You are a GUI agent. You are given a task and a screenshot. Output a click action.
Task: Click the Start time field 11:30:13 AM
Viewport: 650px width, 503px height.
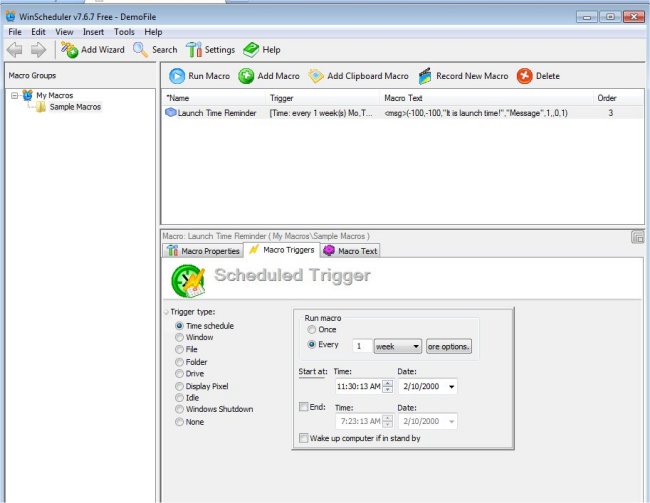point(359,386)
